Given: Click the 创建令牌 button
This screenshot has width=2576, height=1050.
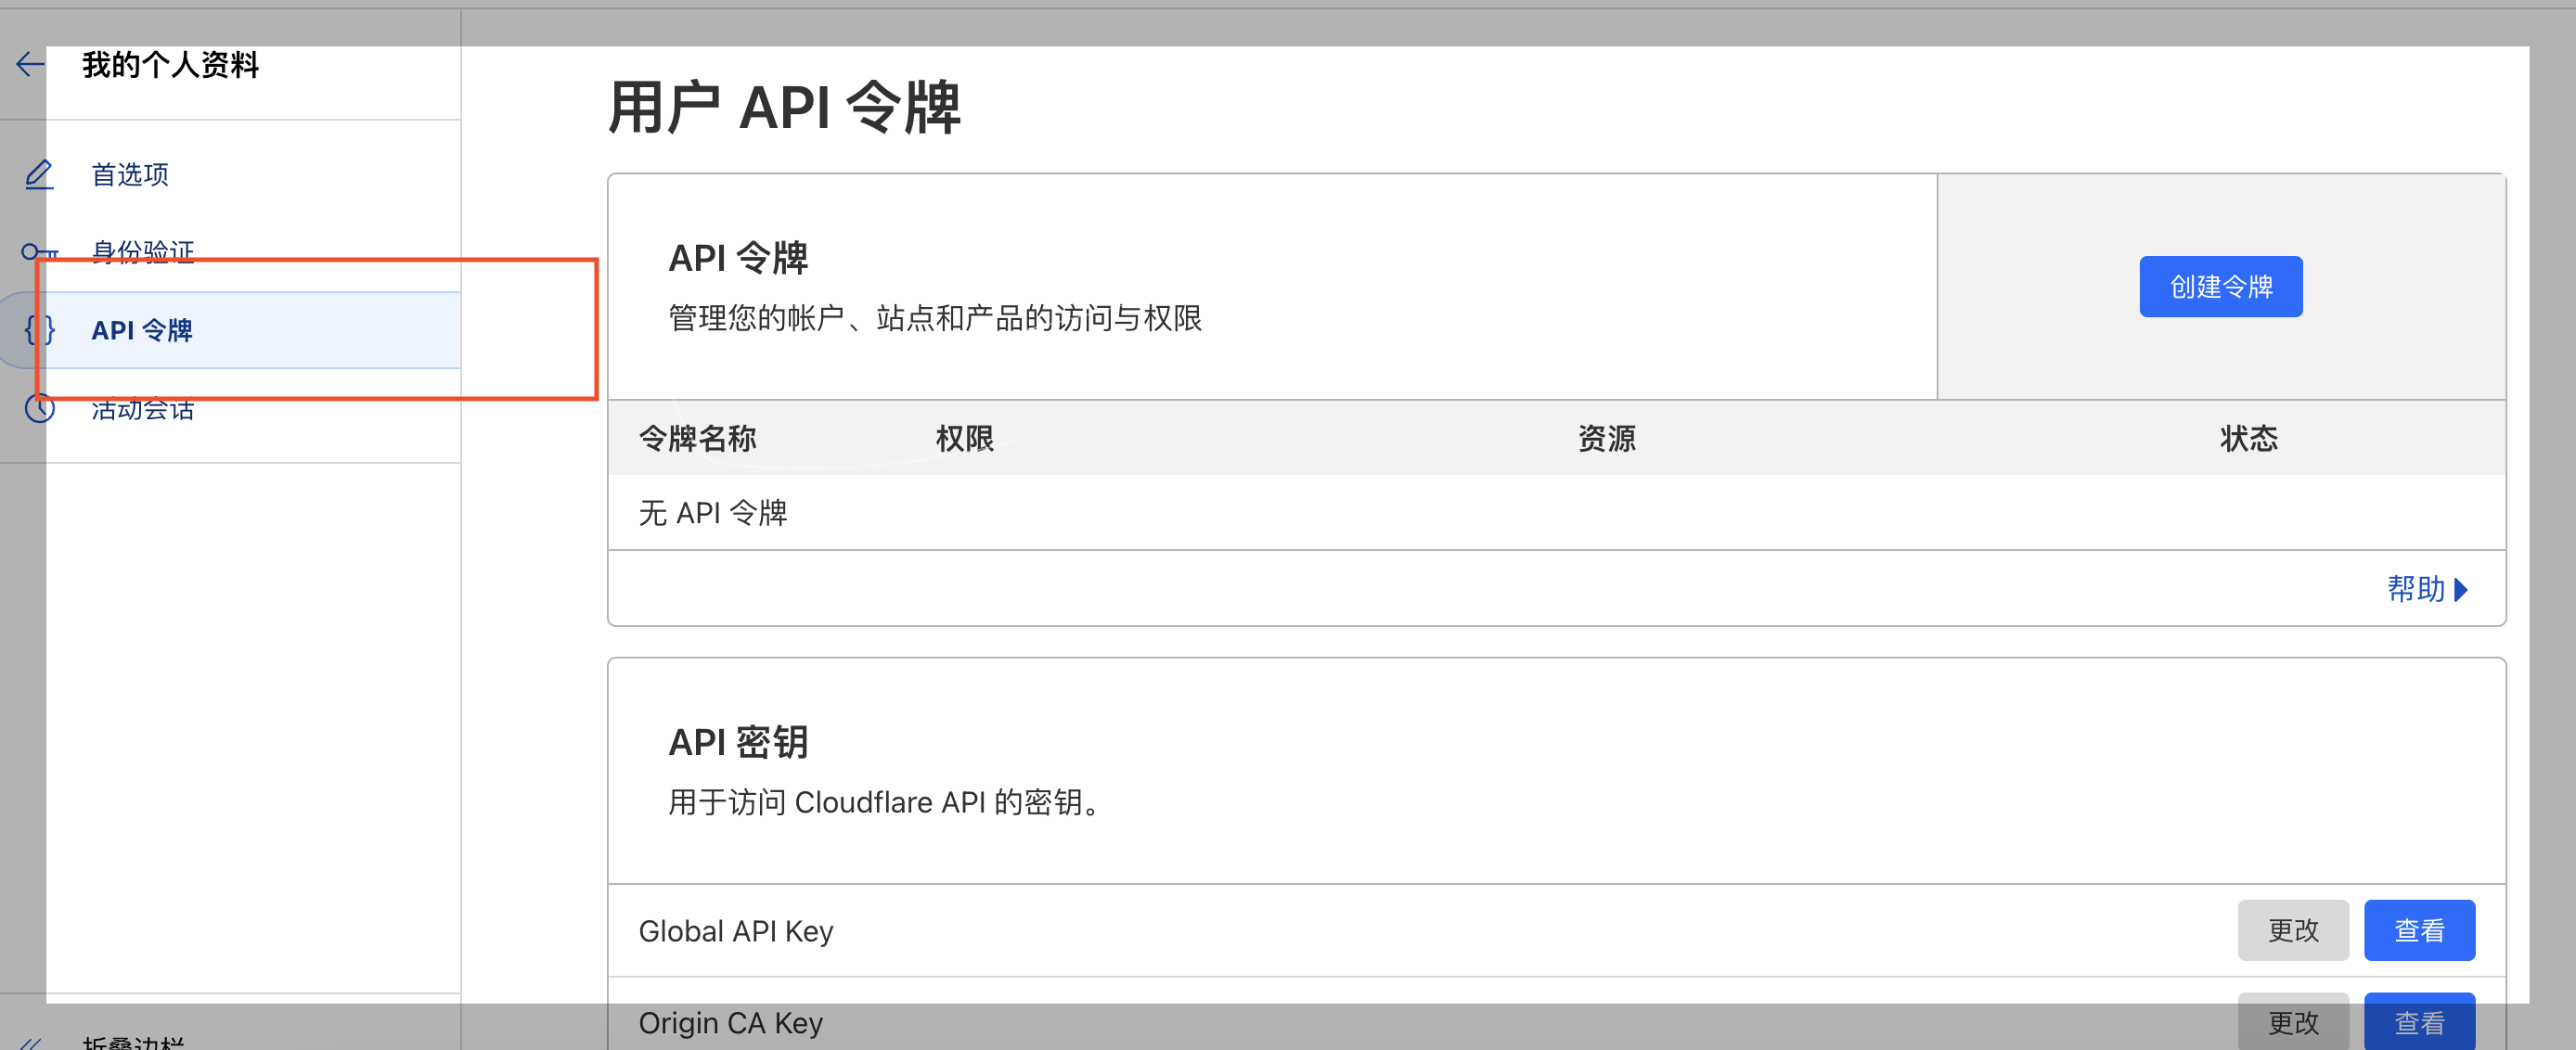Looking at the screenshot, I should 2220,287.
